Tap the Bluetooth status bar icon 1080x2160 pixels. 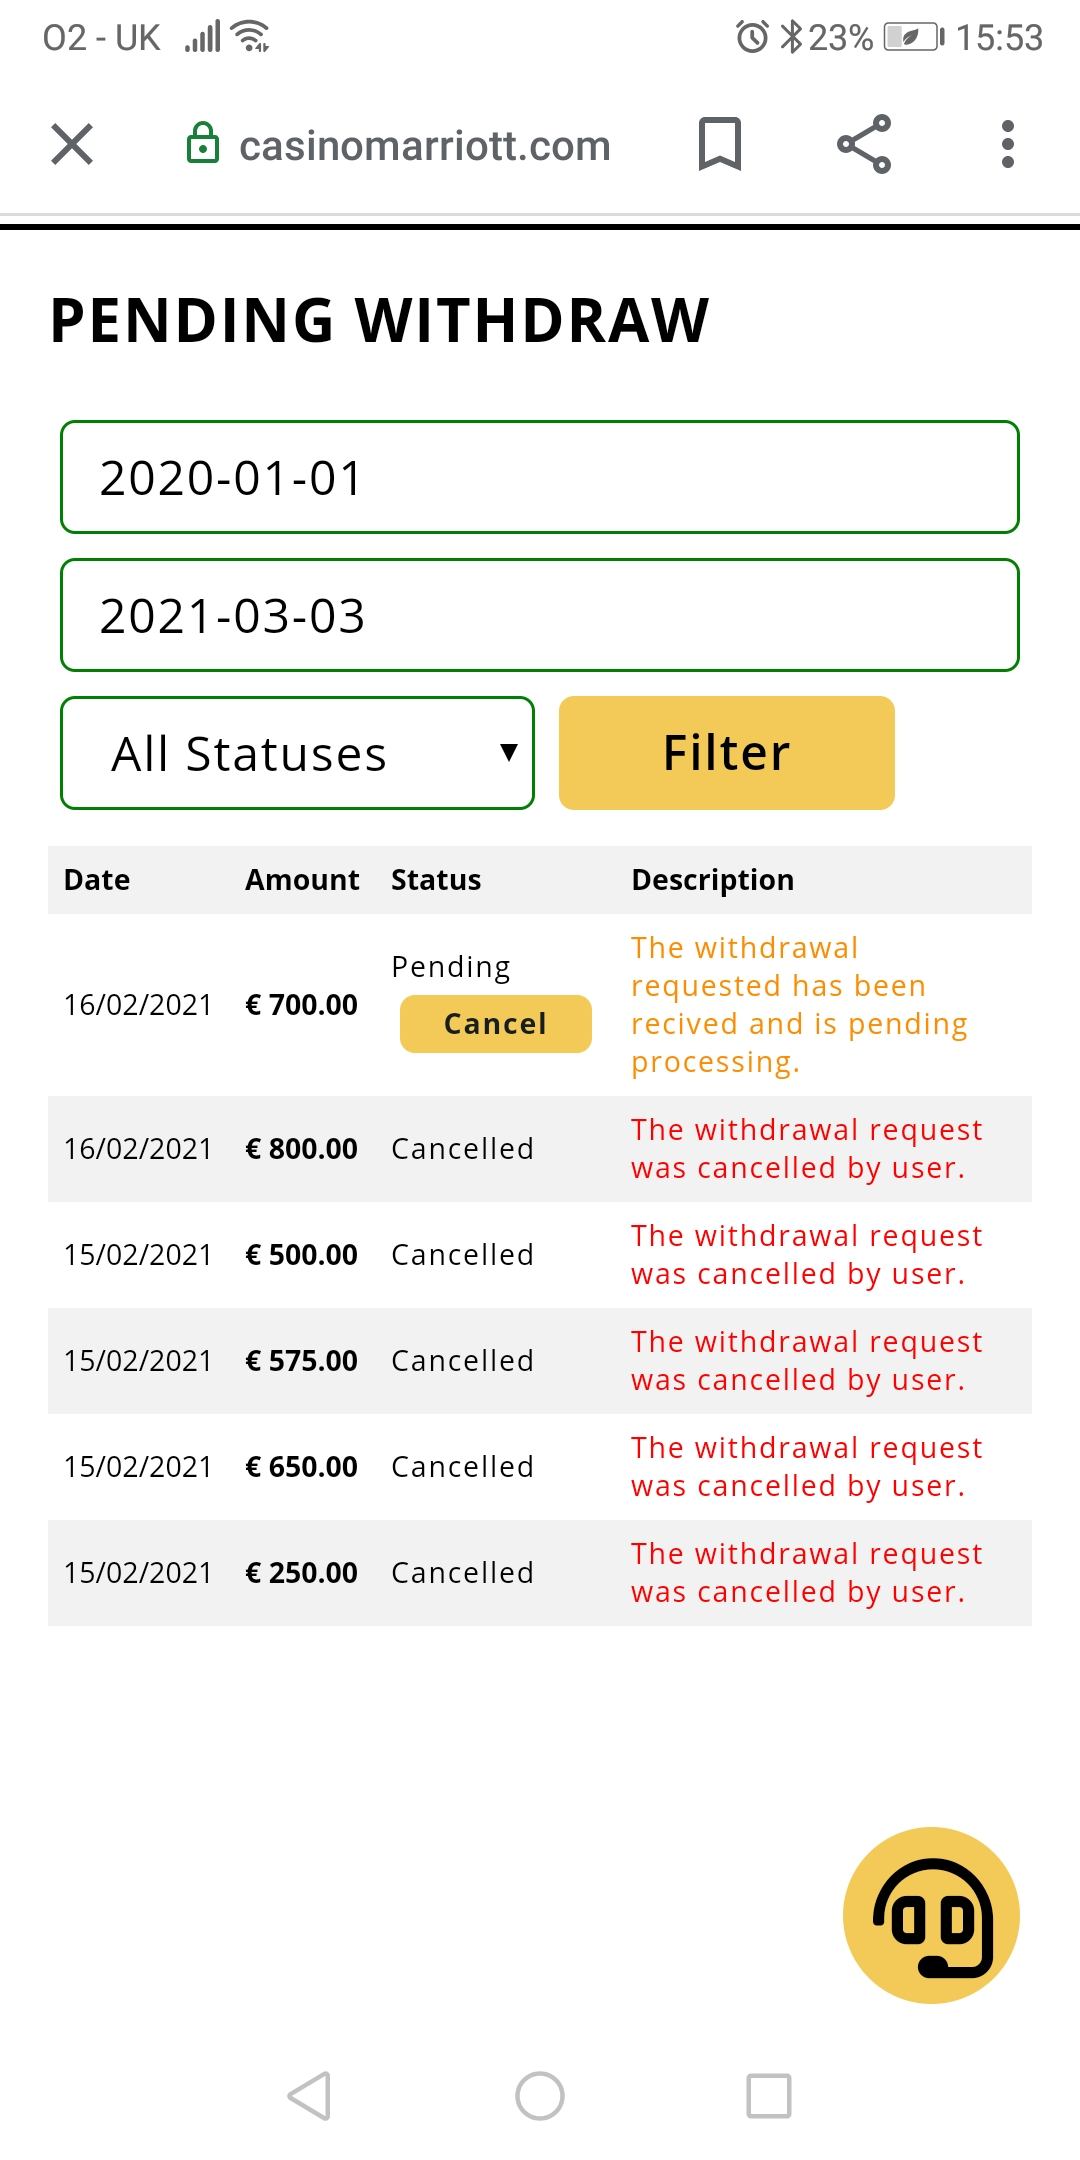[x=791, y=38]
